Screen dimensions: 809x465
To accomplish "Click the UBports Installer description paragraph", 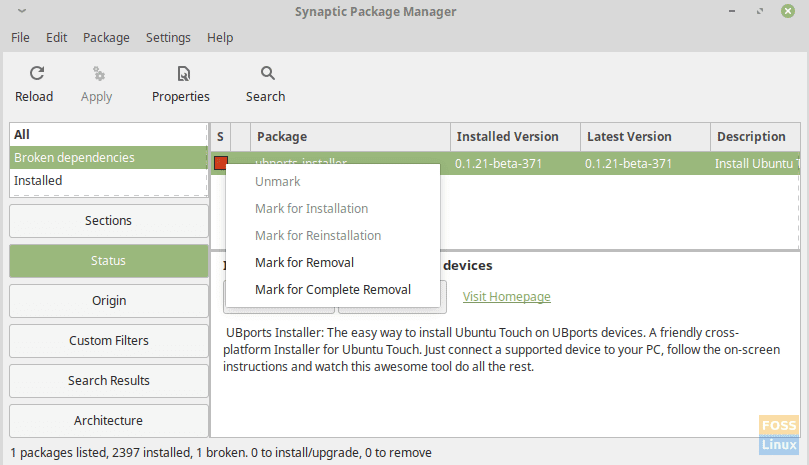I will (501, 349).
